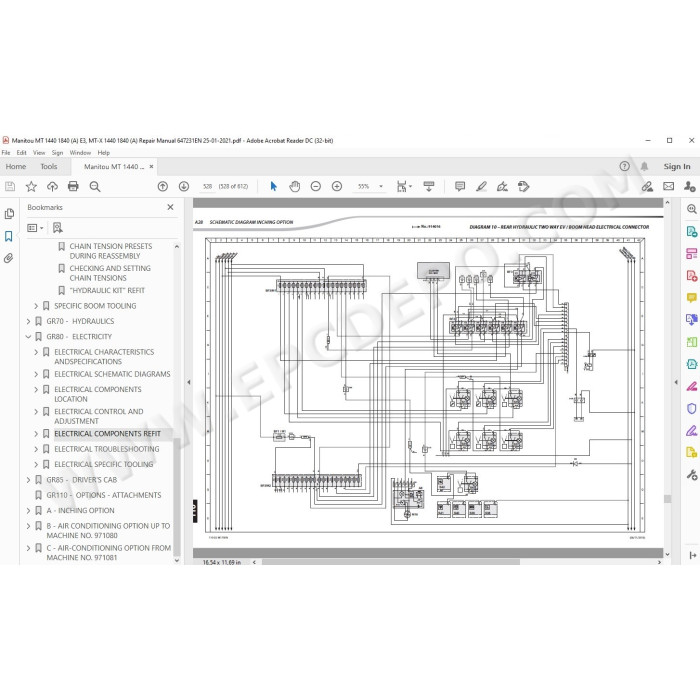Go to next page arrow
The image size is (700, 700).
click(x=183, y=186)
